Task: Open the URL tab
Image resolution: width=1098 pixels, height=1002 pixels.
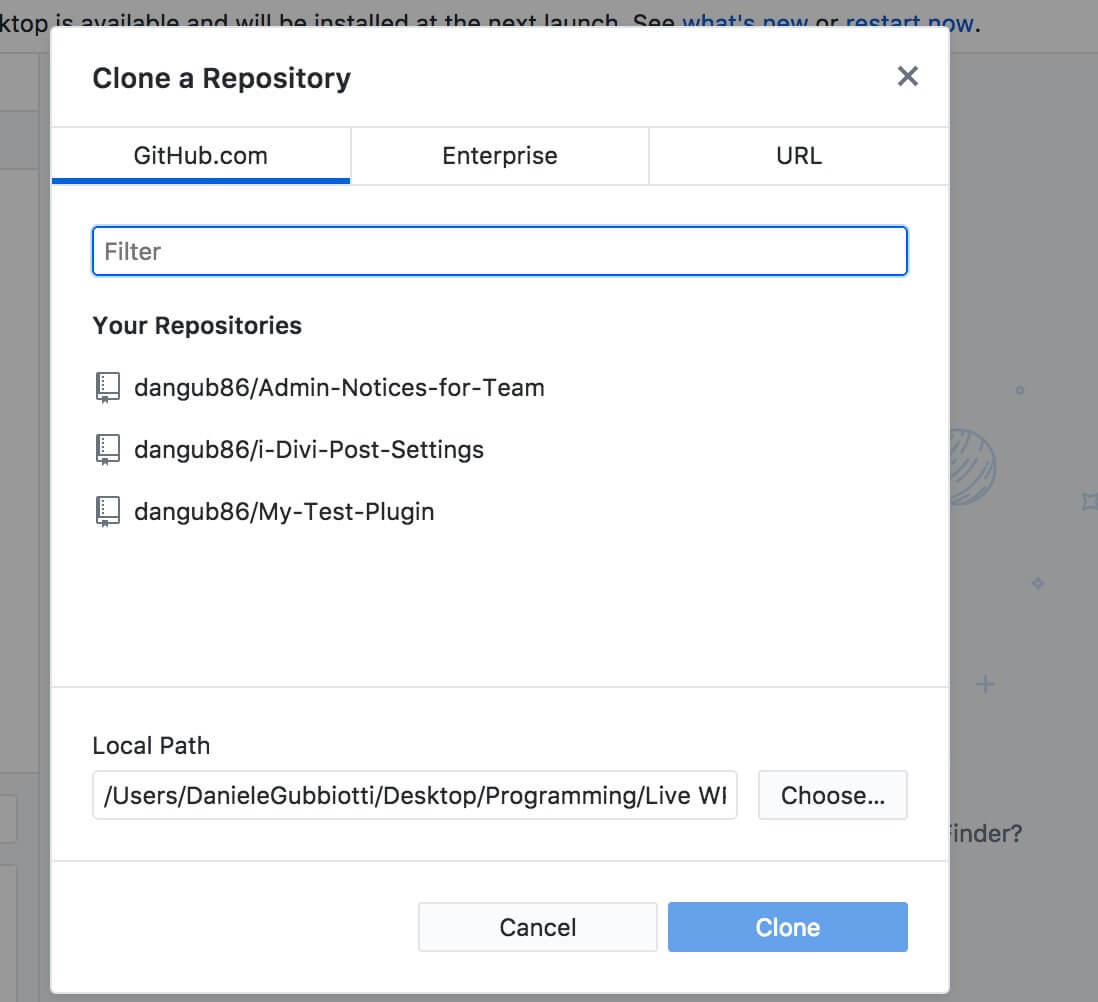Action: [x=799, y=155]
